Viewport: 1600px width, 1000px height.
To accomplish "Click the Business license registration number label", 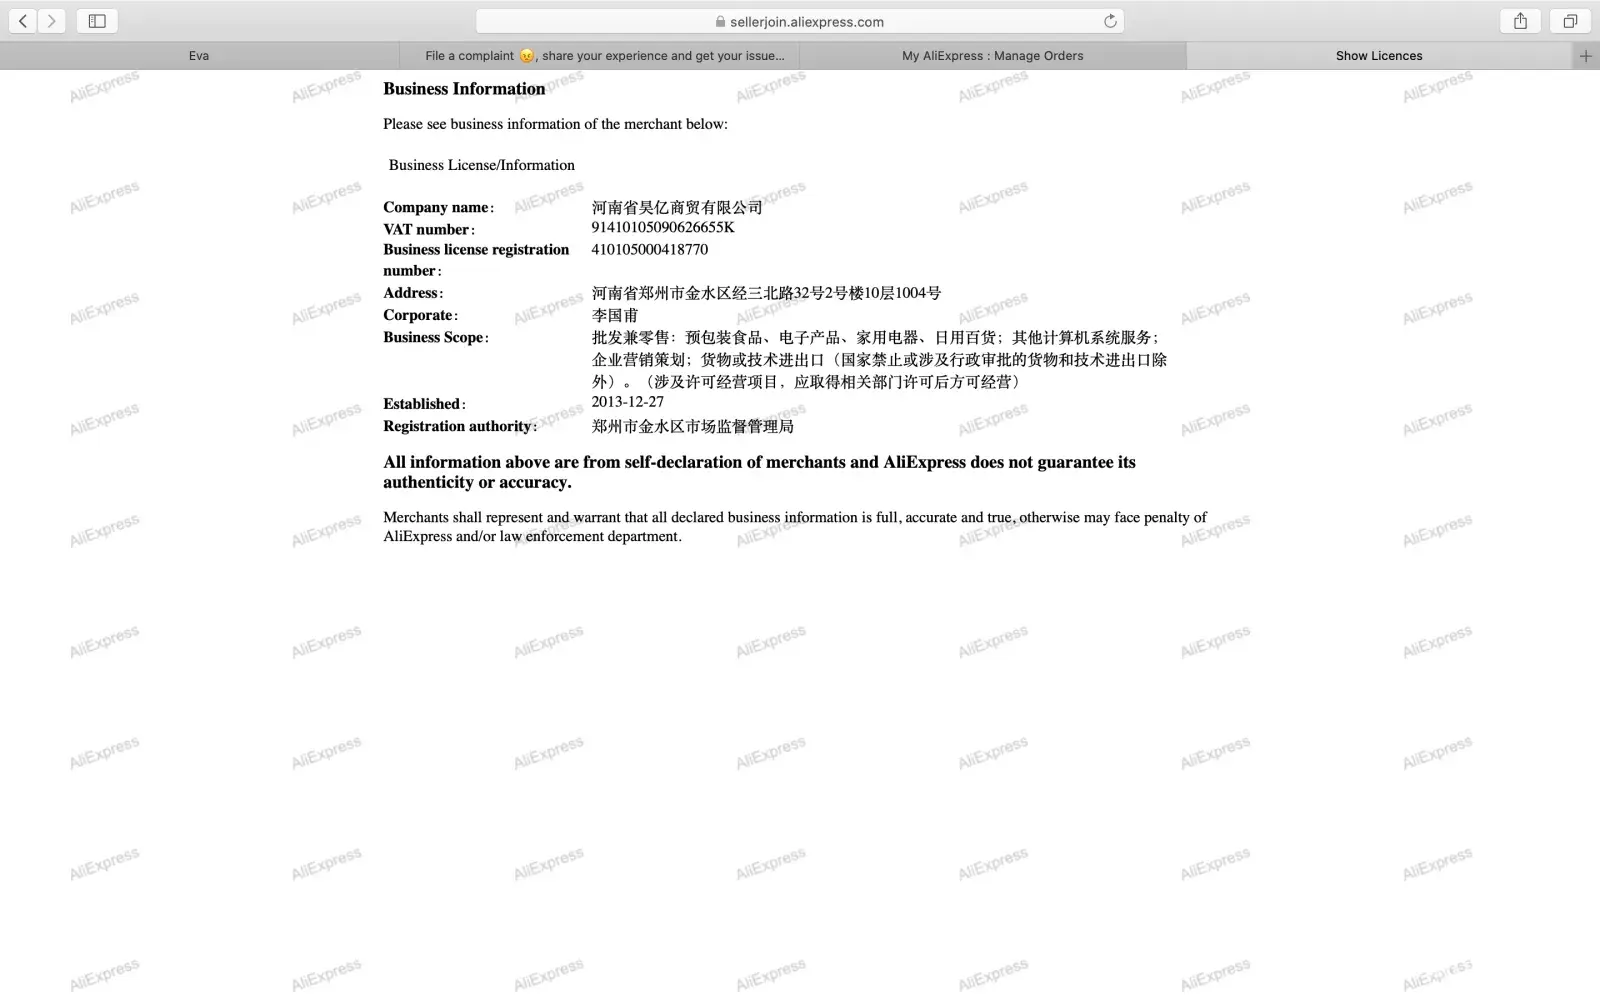I will [x=476, y=260].
